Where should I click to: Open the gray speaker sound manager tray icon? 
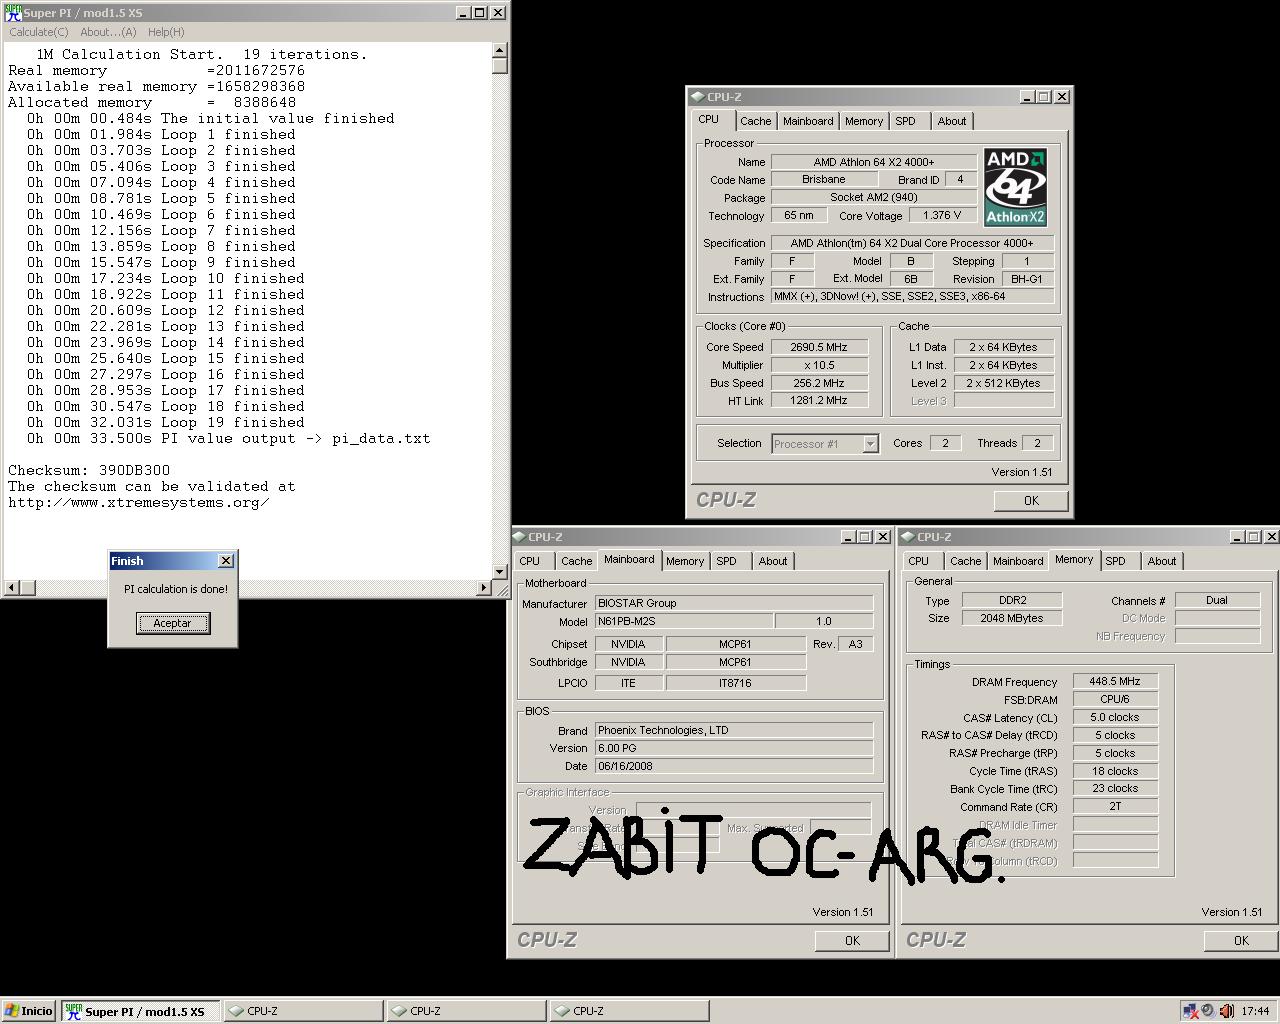point(1208,1011)
